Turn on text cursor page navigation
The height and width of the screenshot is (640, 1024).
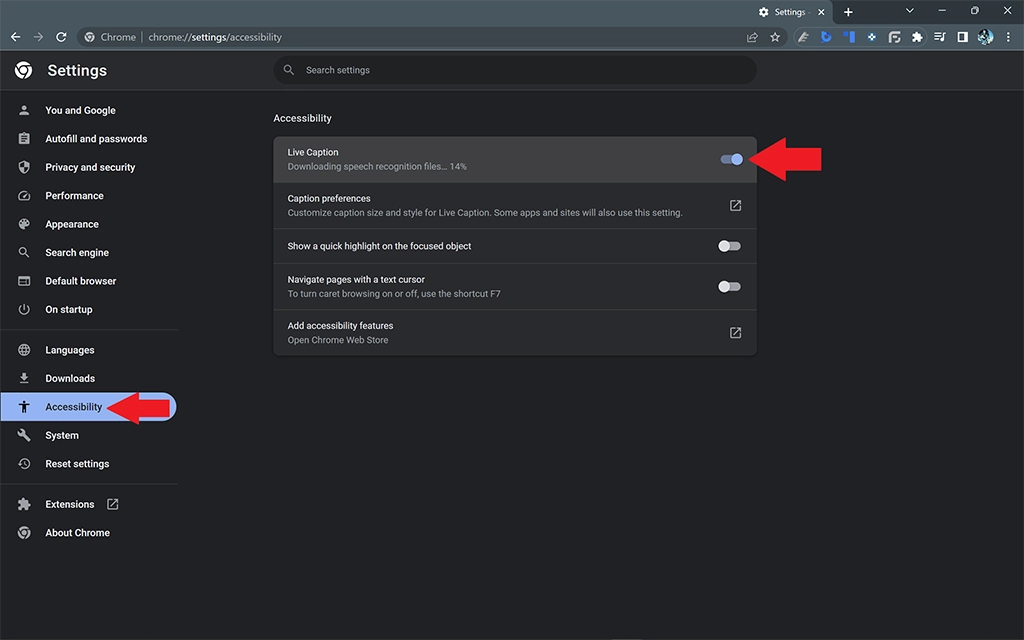click(729, 287)
